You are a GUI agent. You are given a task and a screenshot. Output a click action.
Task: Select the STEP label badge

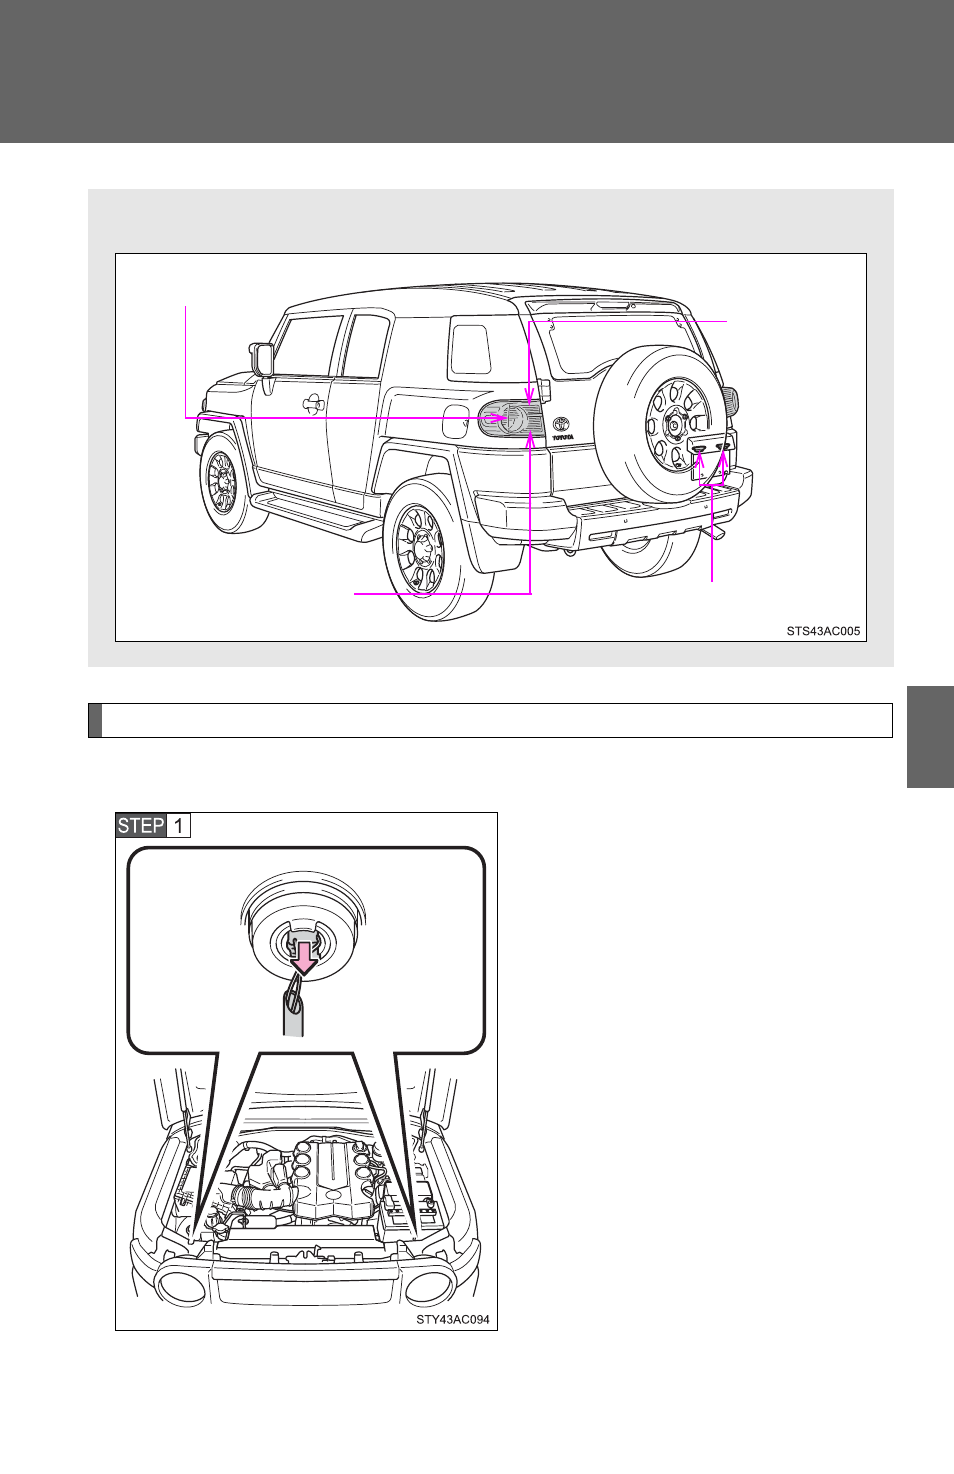140,825
